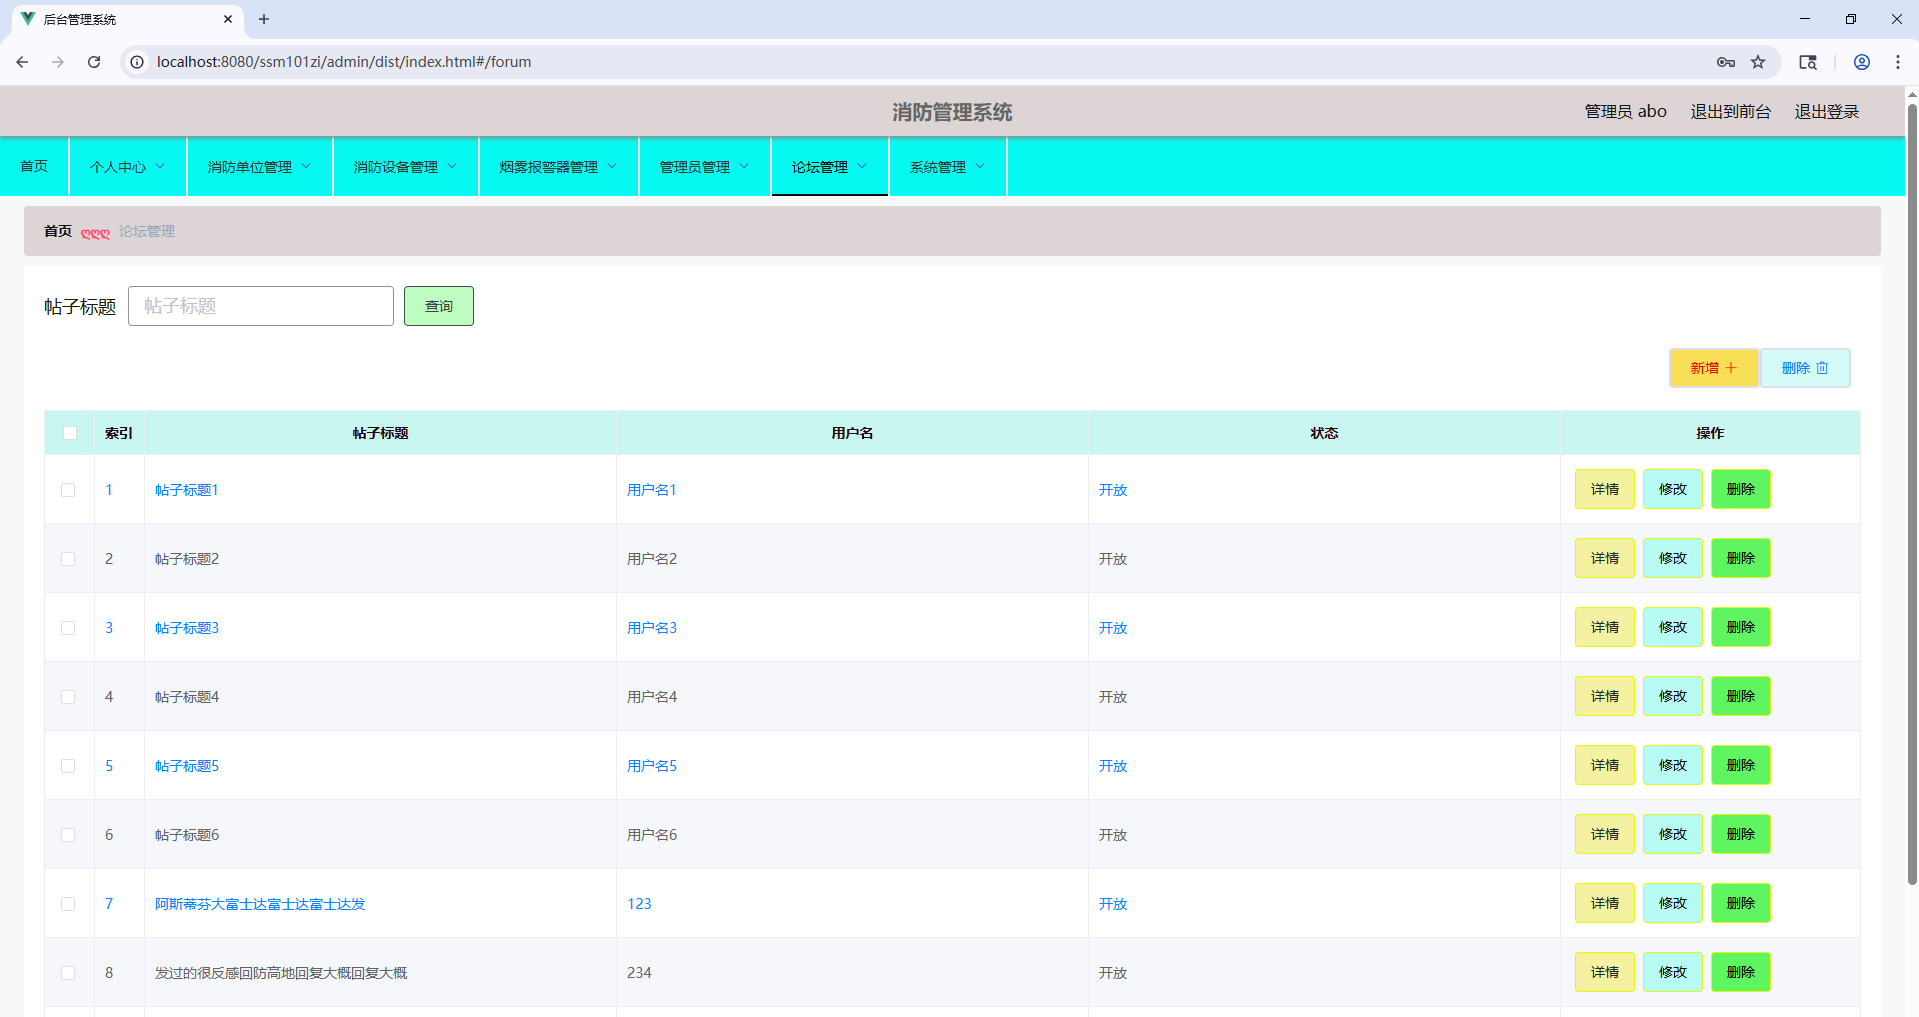Open 消防单位管理 menu
1919x1017 pixels.
click(259, 166)
